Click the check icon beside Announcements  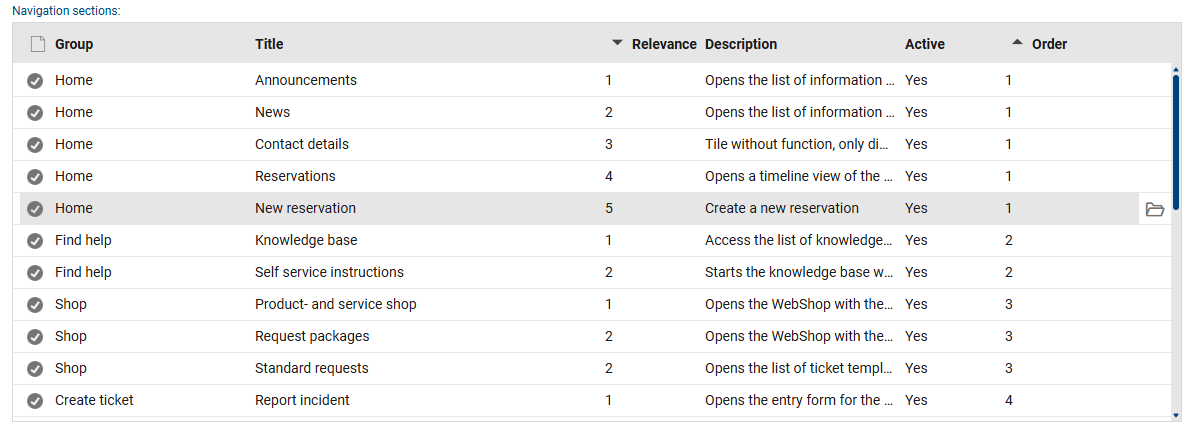click(x=35, y=81)
